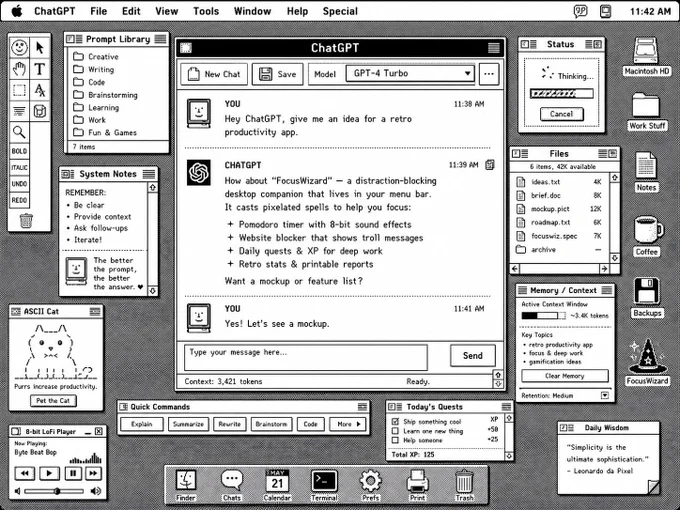The image size is (680, 510).
Task: Open the three-dots options menu
Action: point(489,74)
